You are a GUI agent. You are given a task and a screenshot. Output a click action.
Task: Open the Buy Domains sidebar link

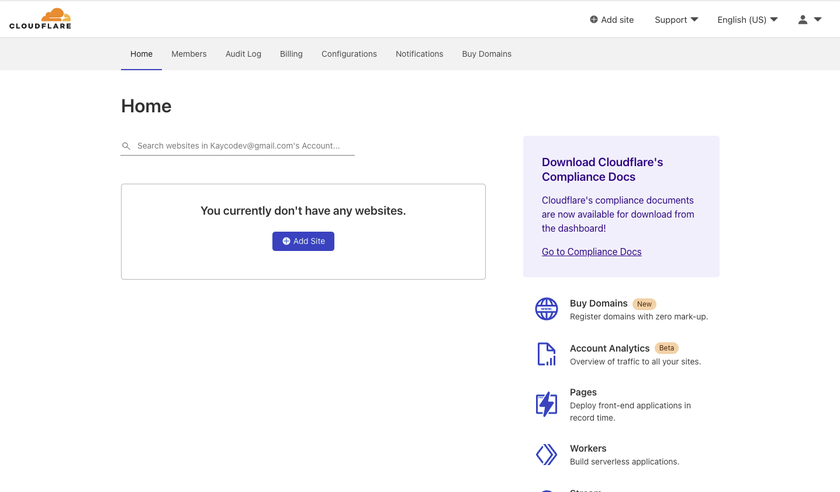click(x=598, y=303)
